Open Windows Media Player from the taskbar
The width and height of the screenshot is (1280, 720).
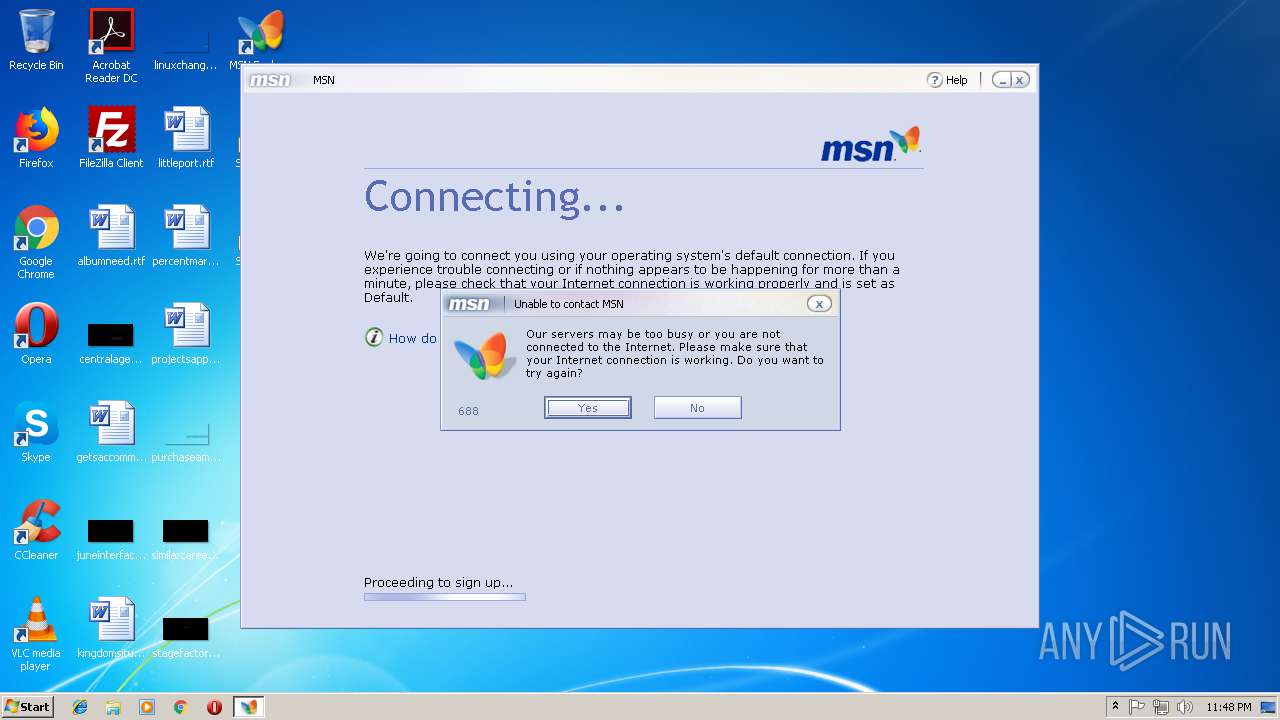[147, 707]
